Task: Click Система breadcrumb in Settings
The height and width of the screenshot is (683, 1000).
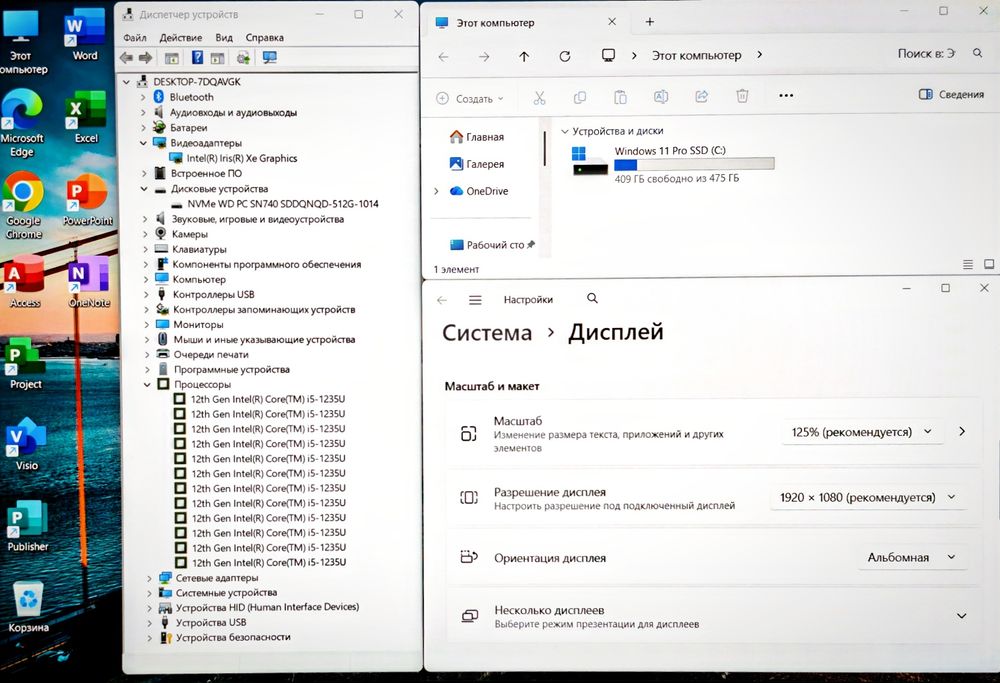Action: click(487, 333)
